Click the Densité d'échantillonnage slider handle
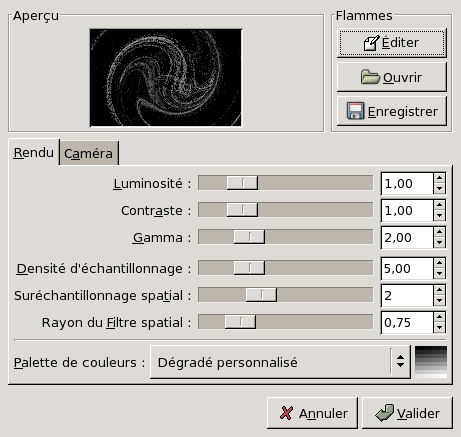Screen dimensions: 461x437 click(x=249, y=268)
